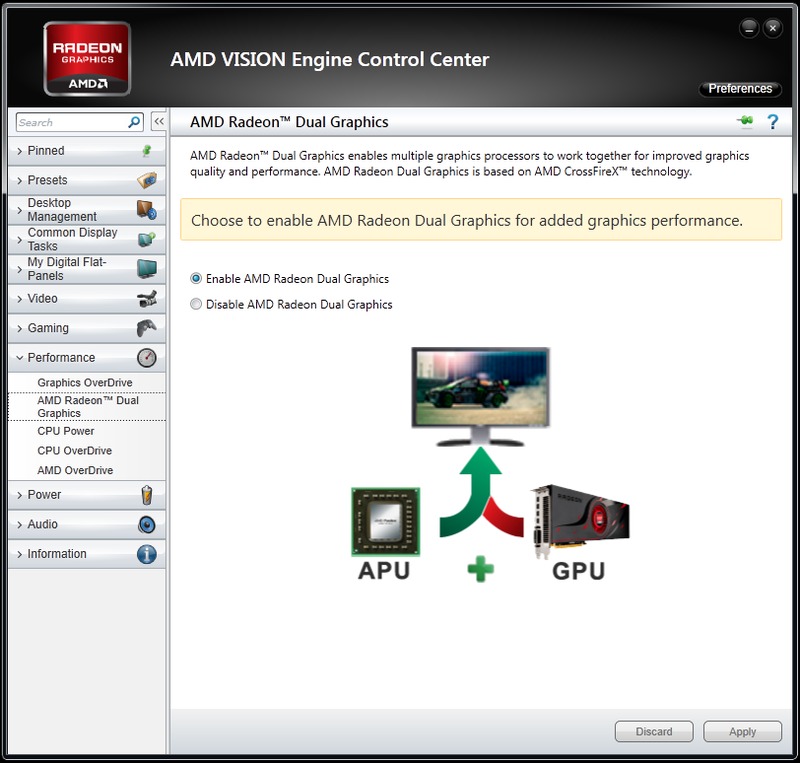The image size is (800, 763).
Task: Open Graphics OverDrive page
Action: [85, 382]
